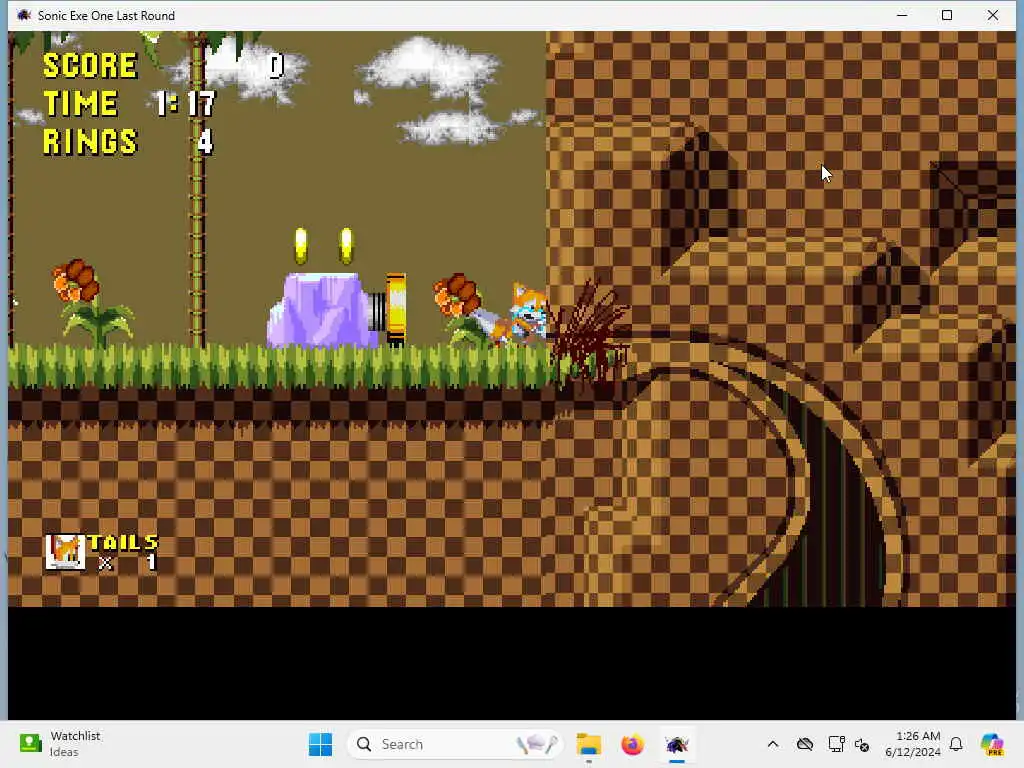The width and height of the screenshot is (1024, 768).
Task: Click the right floating gold ring
Action: click(346, 246)
